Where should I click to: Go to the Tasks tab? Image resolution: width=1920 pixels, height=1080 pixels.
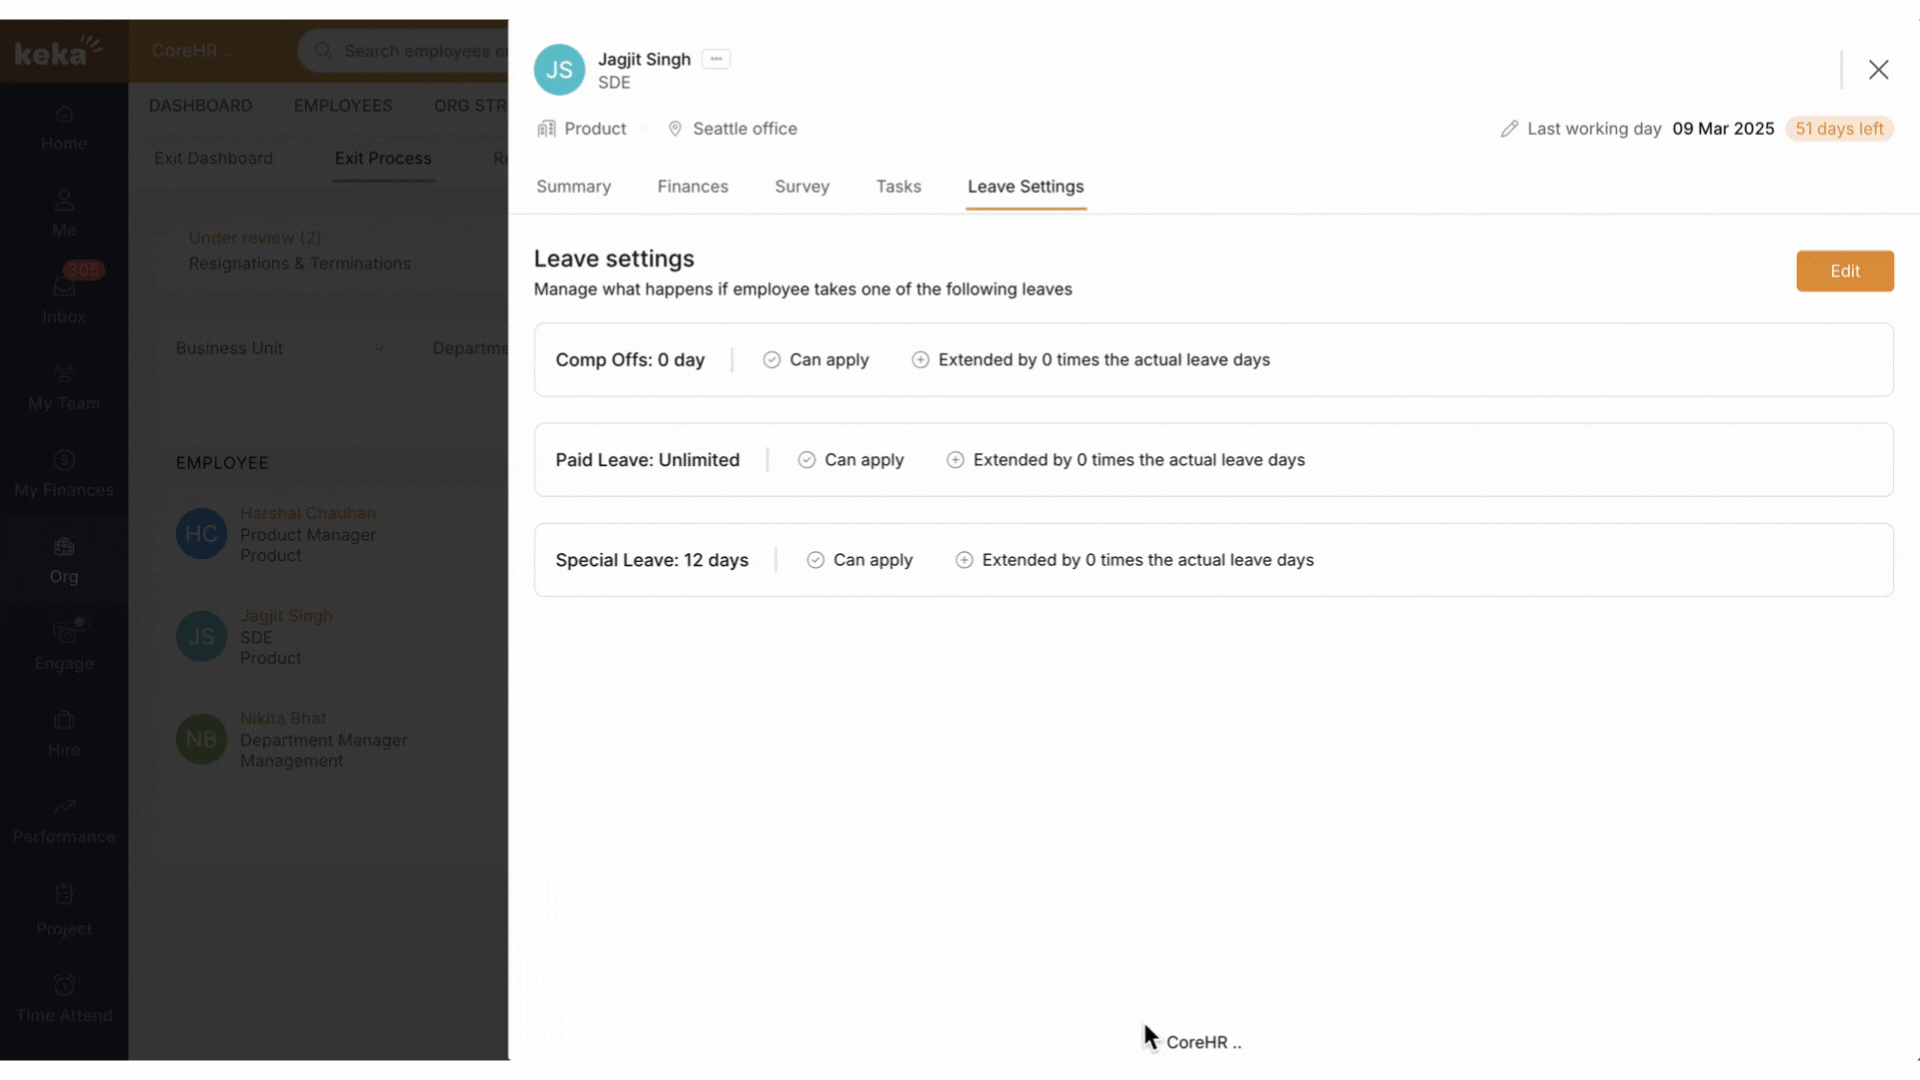[x=898, y=187]
